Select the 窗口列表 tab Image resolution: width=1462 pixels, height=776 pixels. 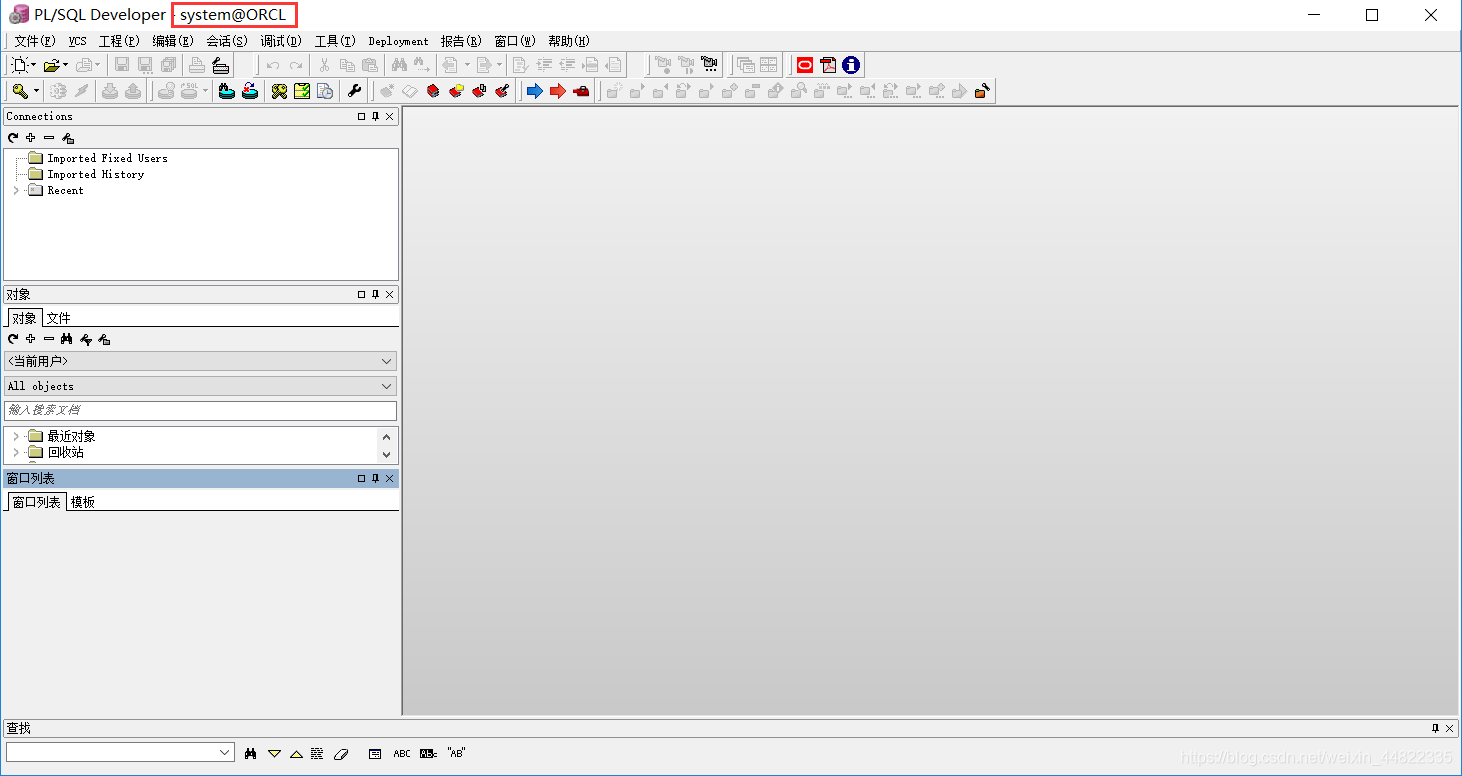[x=36, y=502]
